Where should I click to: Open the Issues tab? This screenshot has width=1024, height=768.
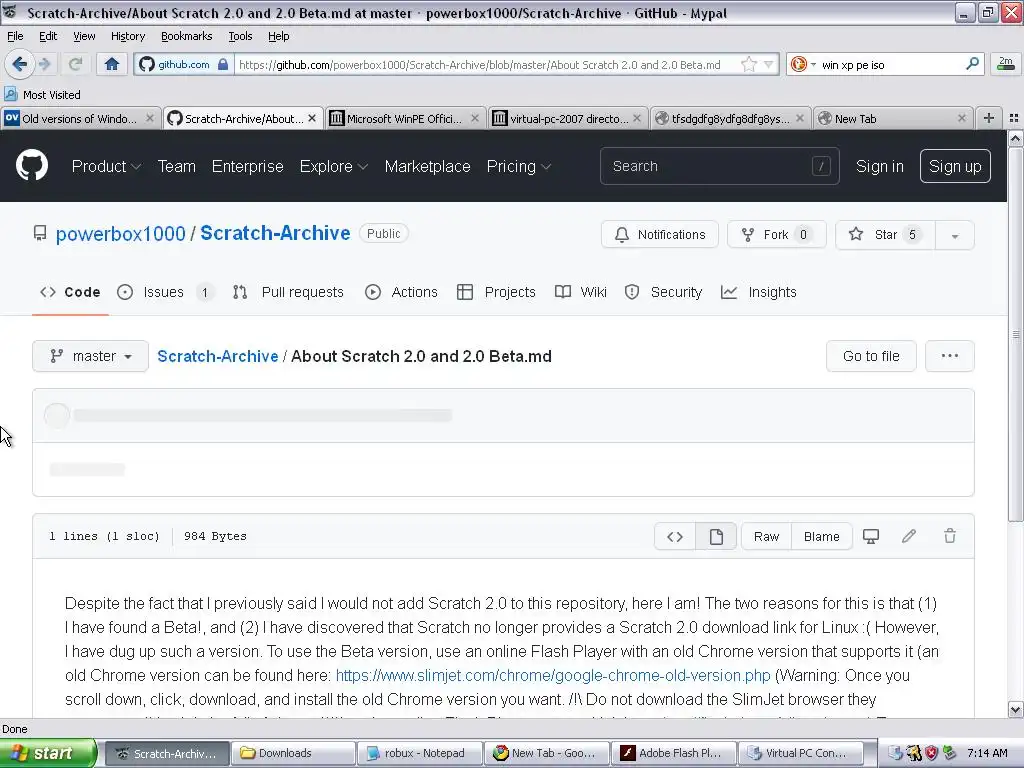click(165, 292)
